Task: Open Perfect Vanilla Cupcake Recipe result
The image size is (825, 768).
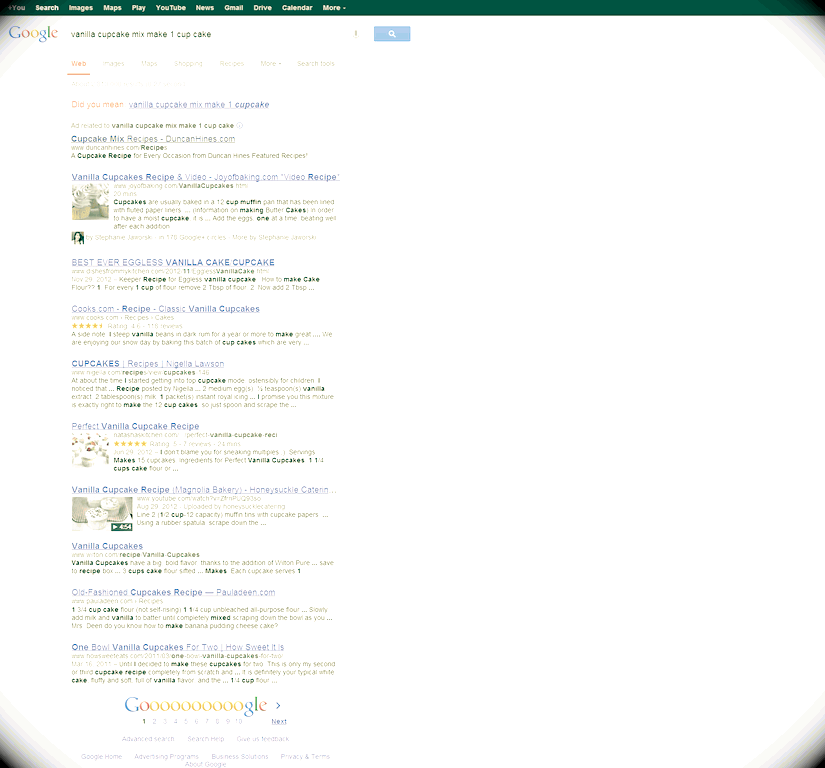Action: [x=135, y=426]
